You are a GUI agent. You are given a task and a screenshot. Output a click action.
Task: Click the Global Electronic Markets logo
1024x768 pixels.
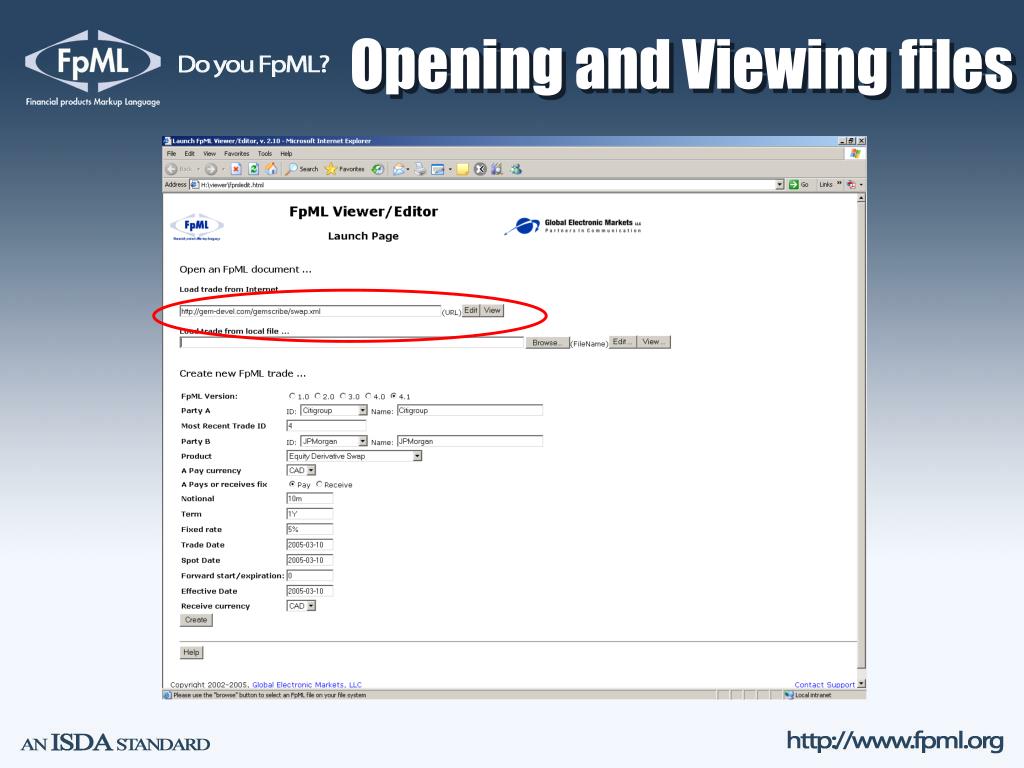click(x=573, y=226)
